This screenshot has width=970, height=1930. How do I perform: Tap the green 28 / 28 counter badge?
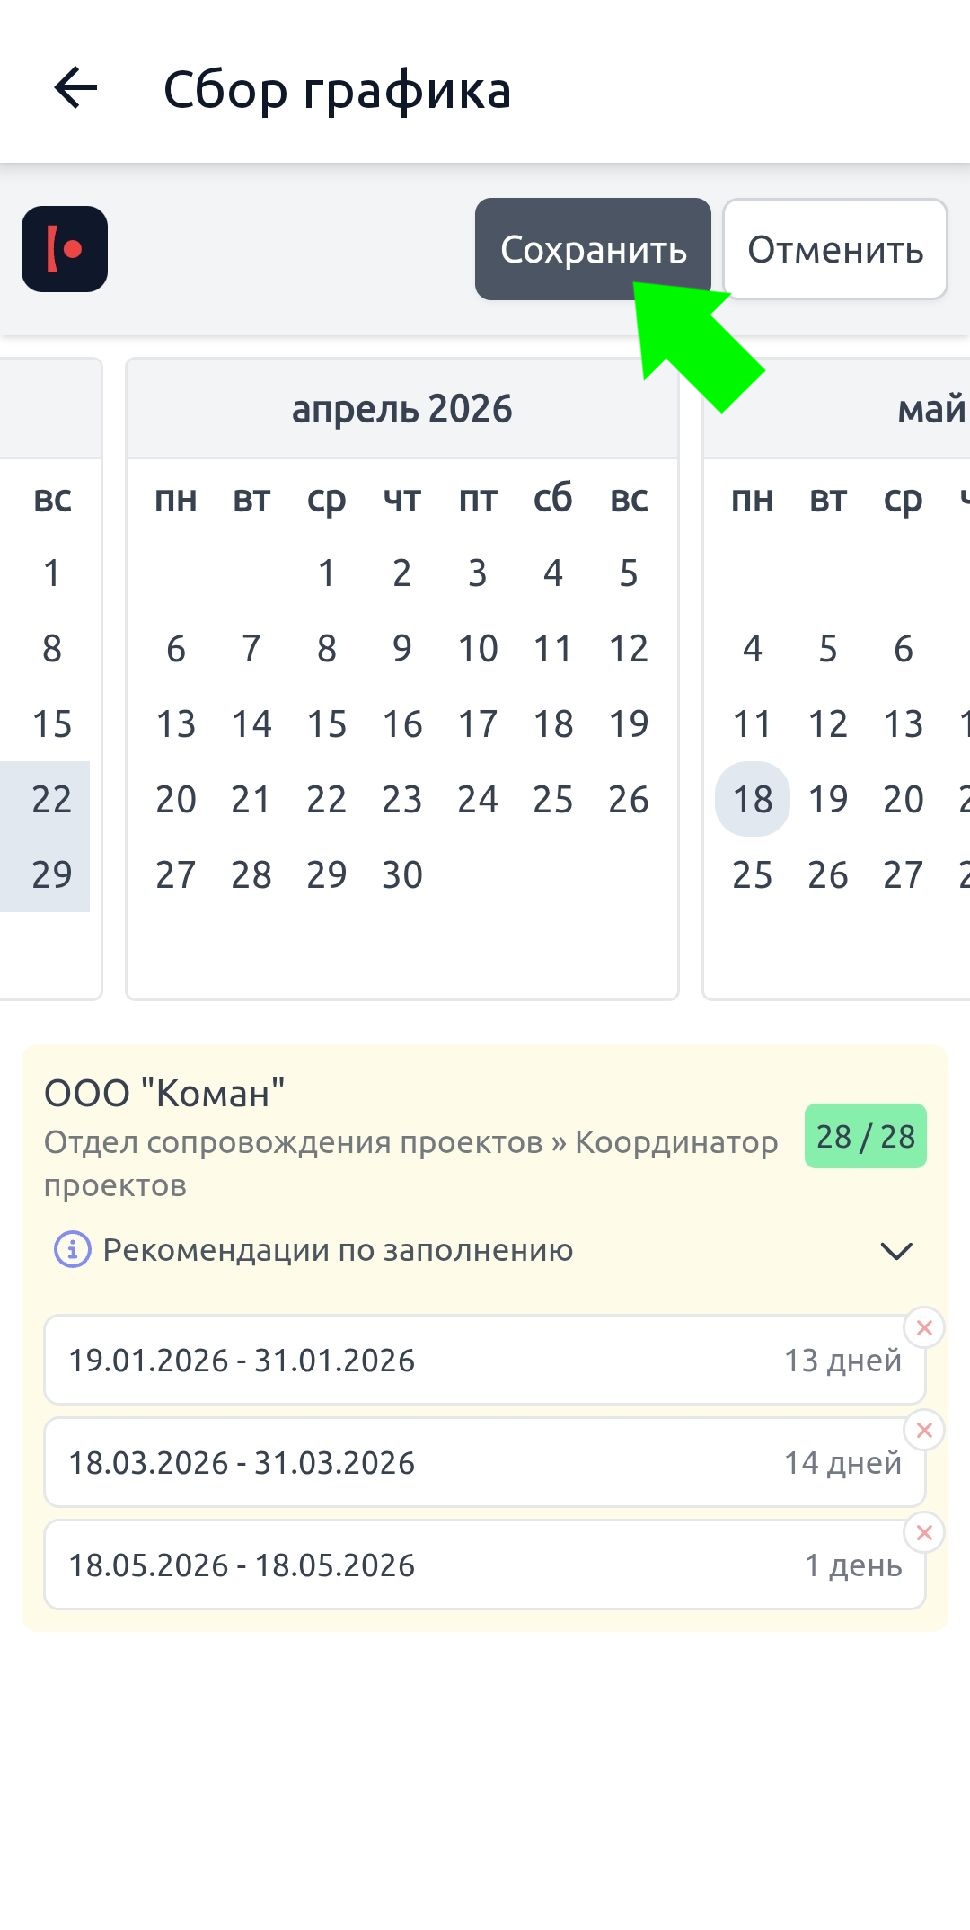point(865,1136)
